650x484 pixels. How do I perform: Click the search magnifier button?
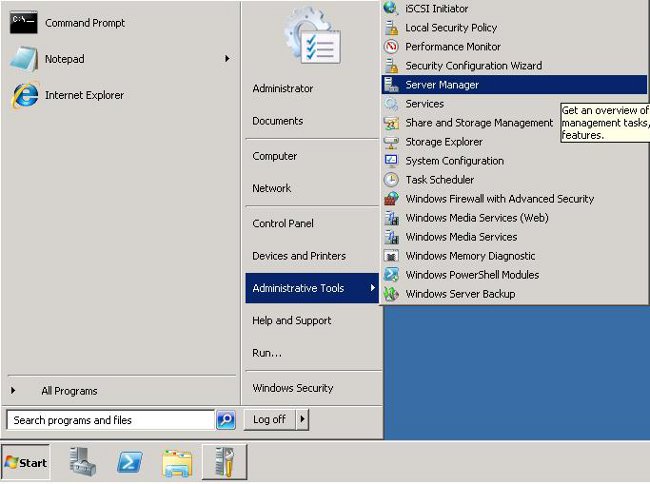point(226,420)
